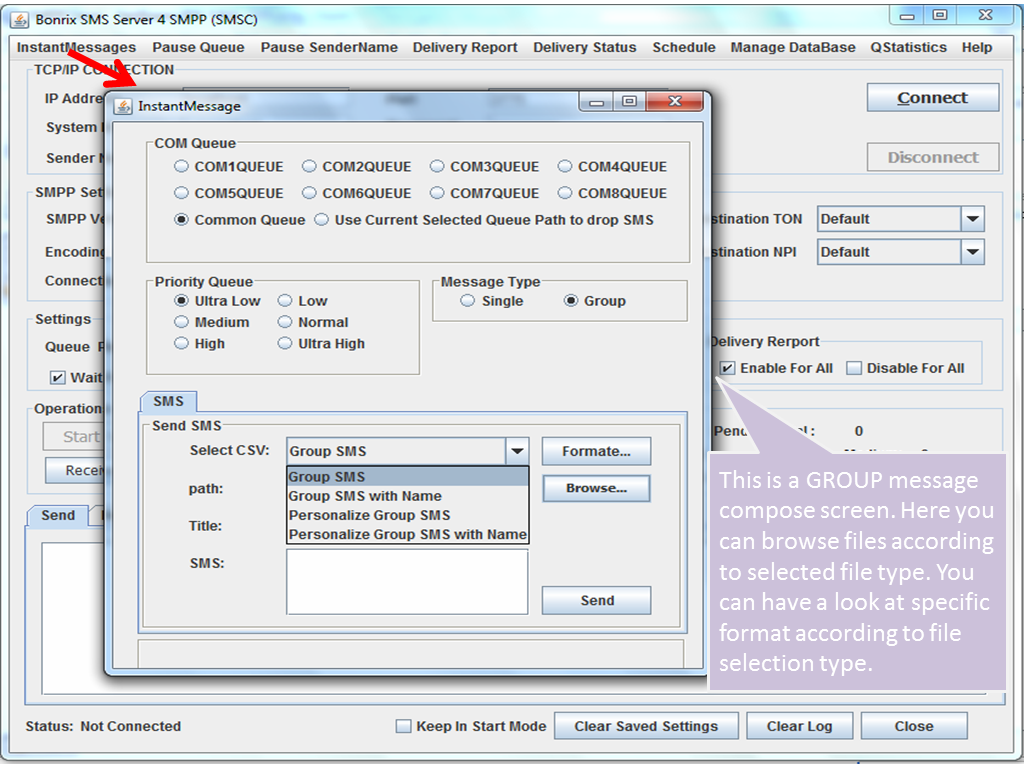Select the SMS tab in InstantMessage
This screenshot has width=1024, height=768.
click(x=168, y=402)
